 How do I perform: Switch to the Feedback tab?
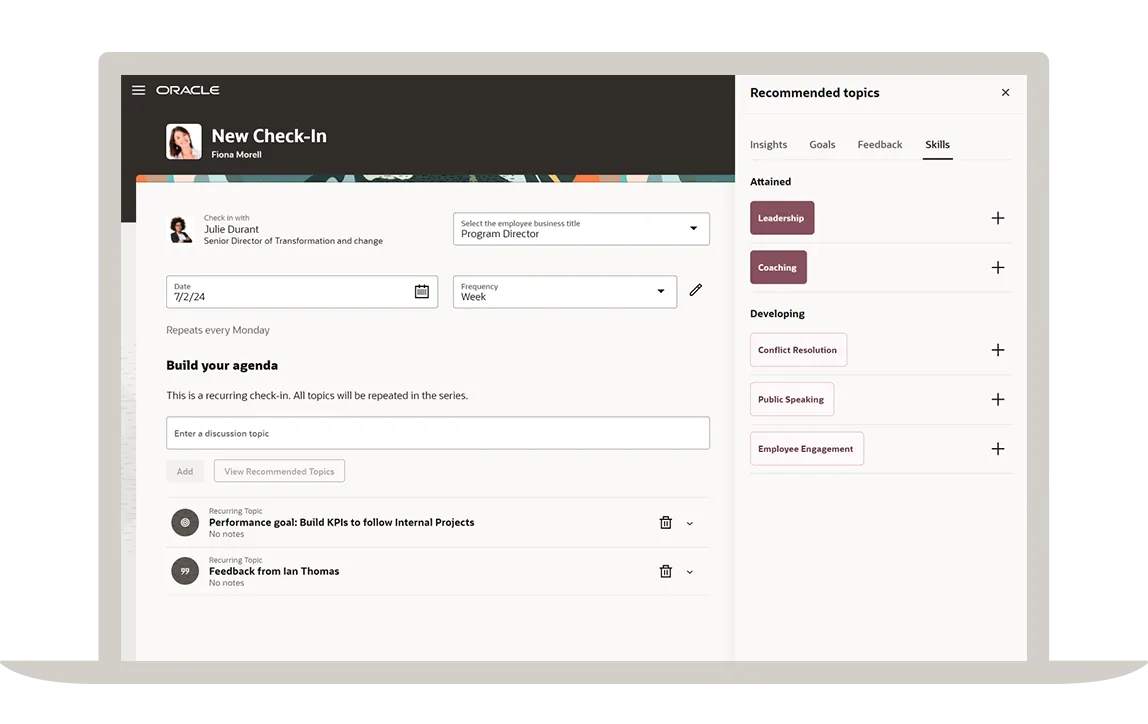879,145
